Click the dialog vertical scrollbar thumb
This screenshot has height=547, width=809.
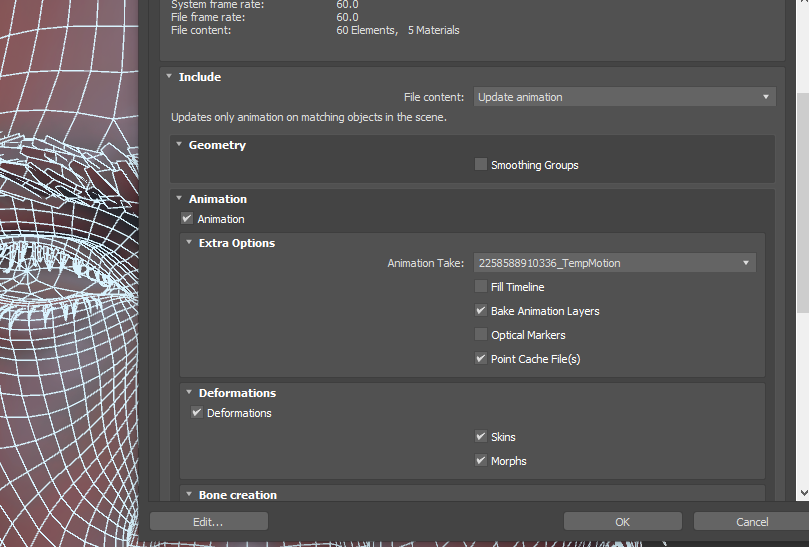tap(803, 203)
